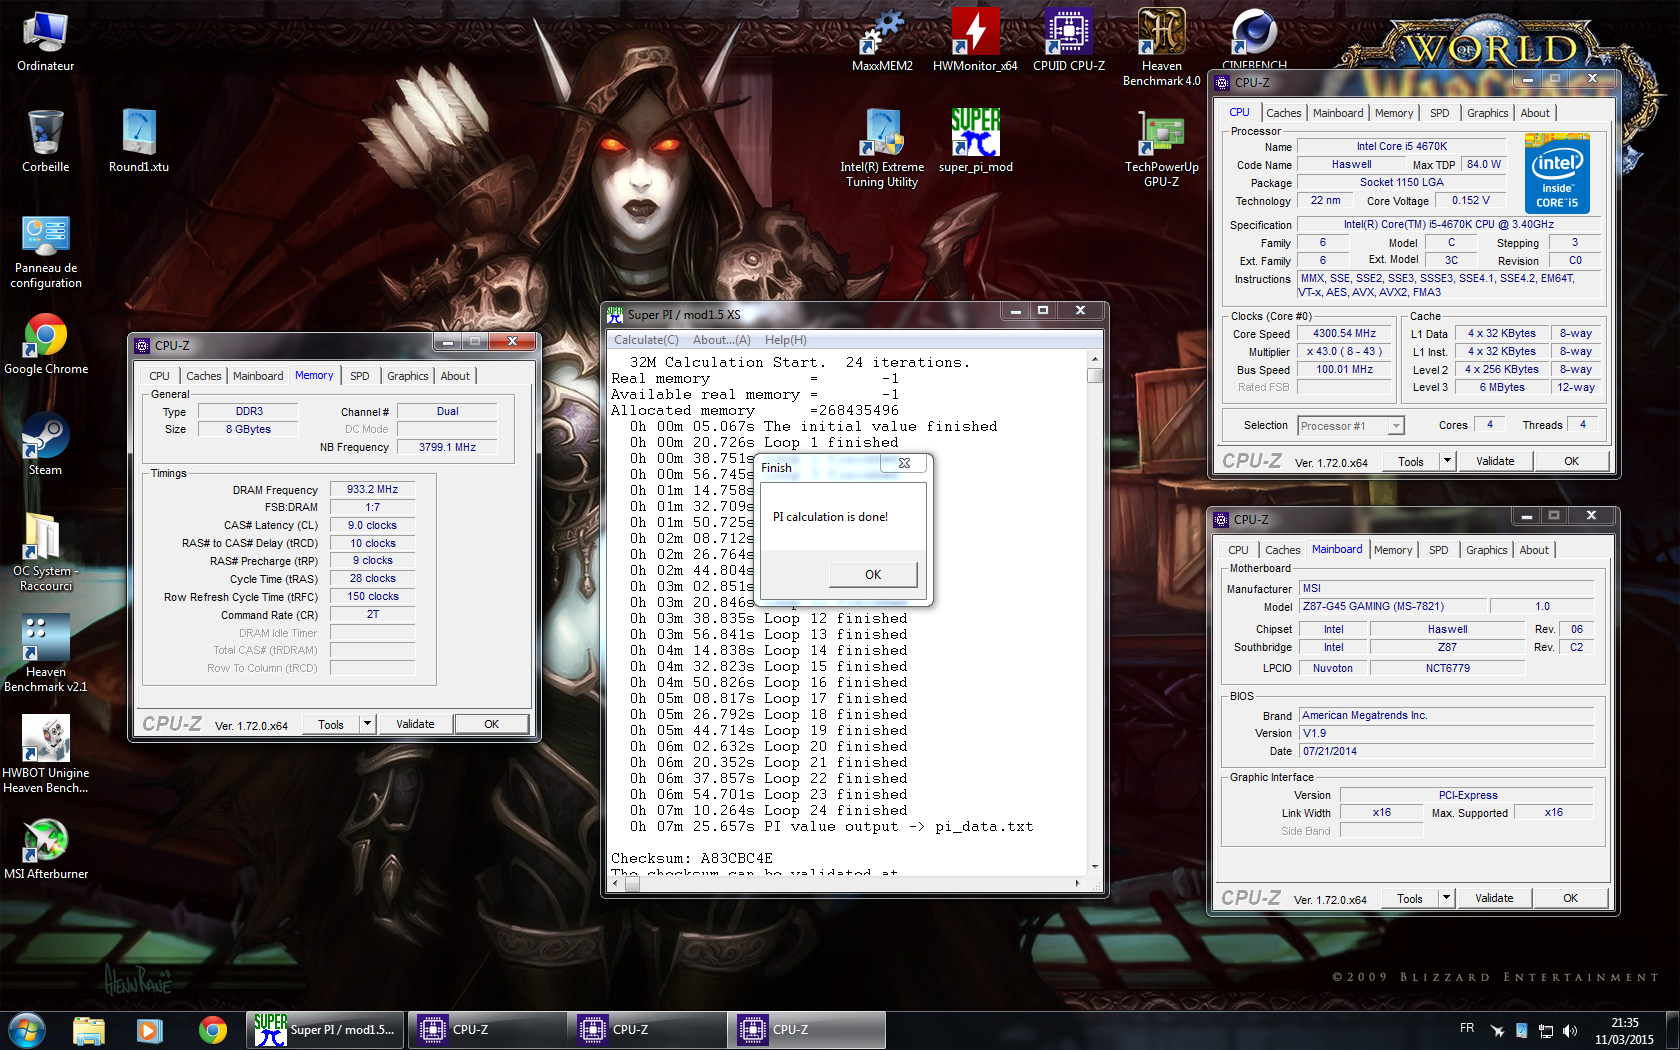The height and width of the screenshot is (1050, 1680).
Task: Click the taskbar clock showing 21:35
Action: click(1625, 1031)
